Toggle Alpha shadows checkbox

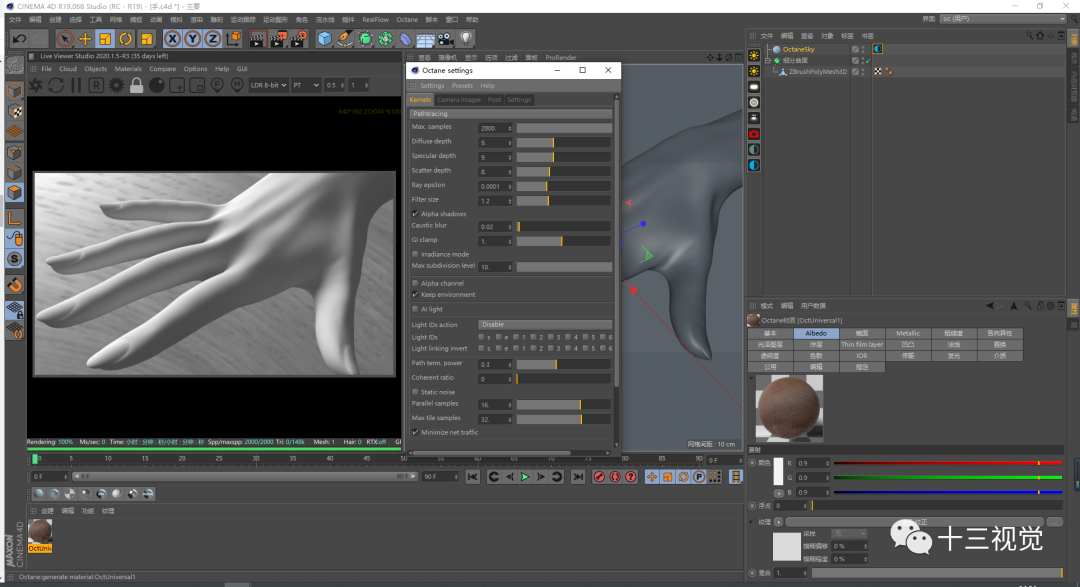[415, 214]
